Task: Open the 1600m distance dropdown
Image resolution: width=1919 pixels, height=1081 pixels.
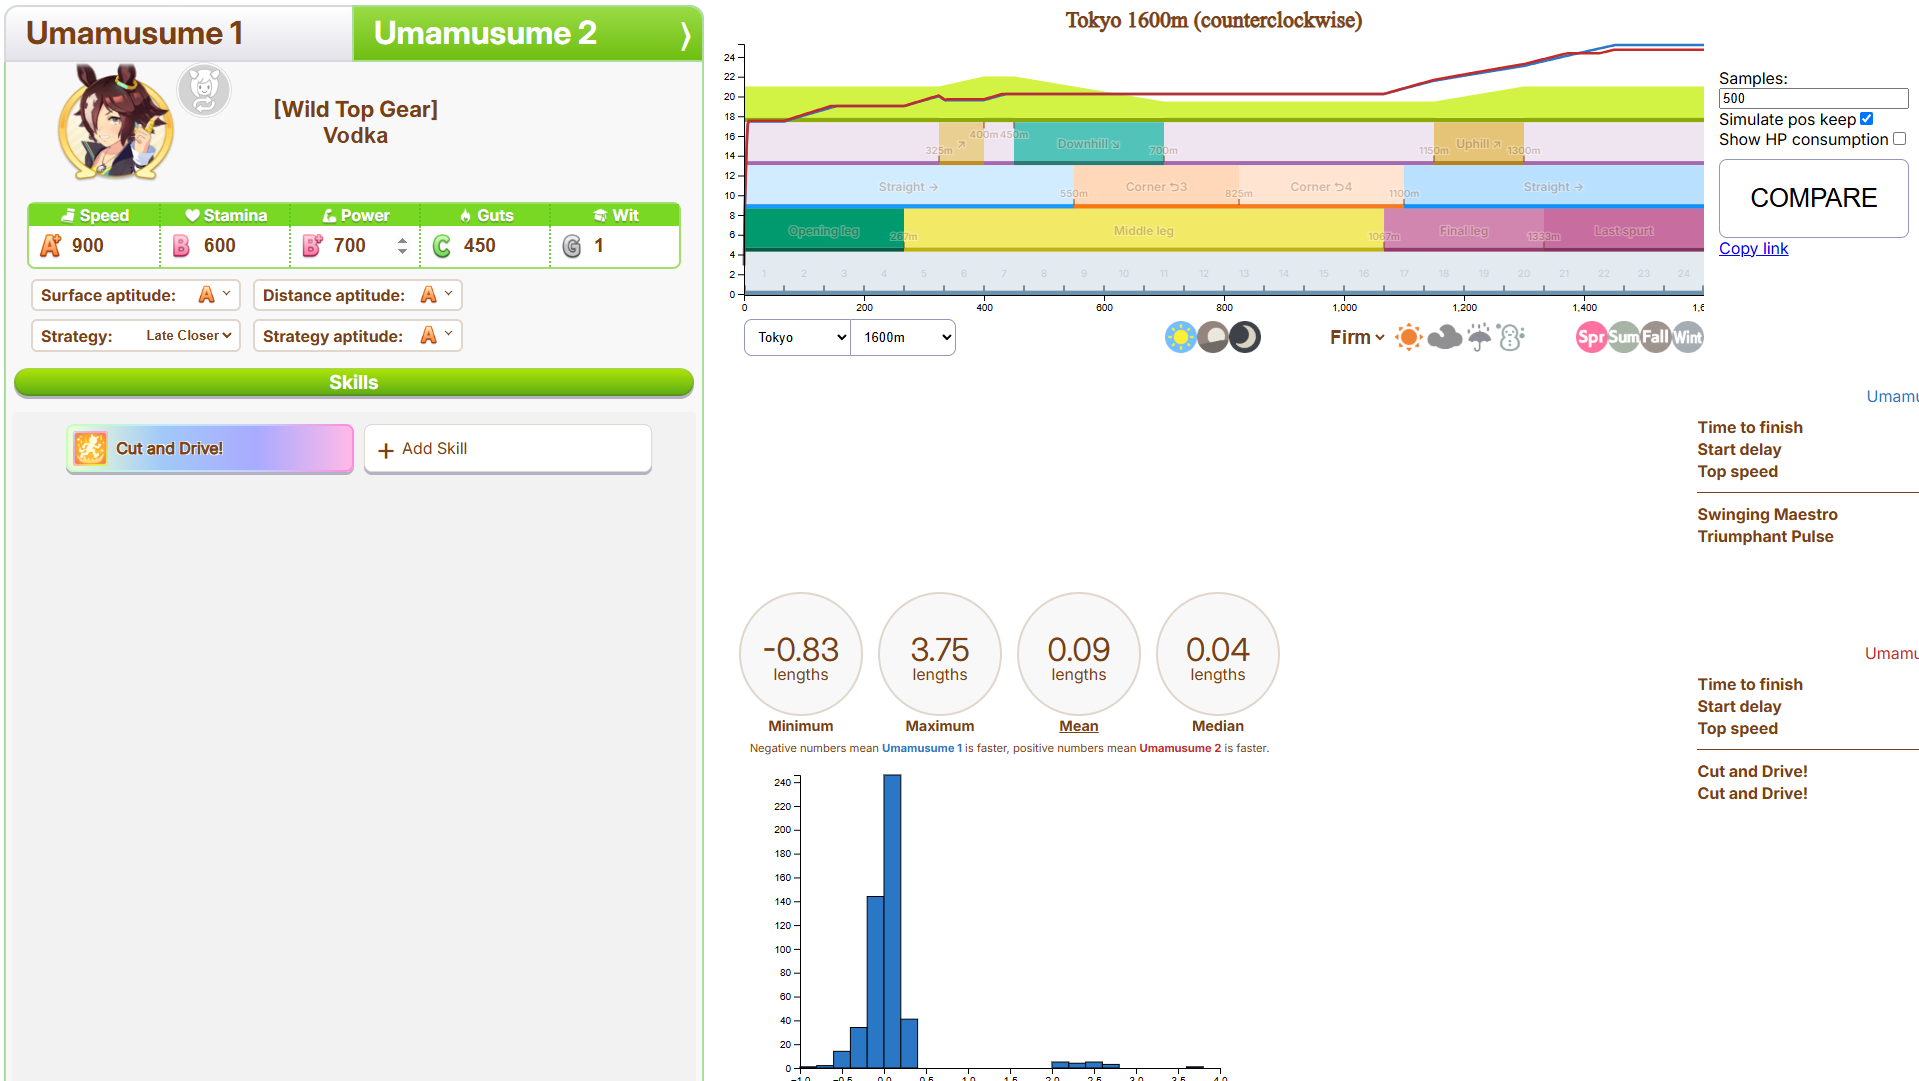Action: click(903, 337)
